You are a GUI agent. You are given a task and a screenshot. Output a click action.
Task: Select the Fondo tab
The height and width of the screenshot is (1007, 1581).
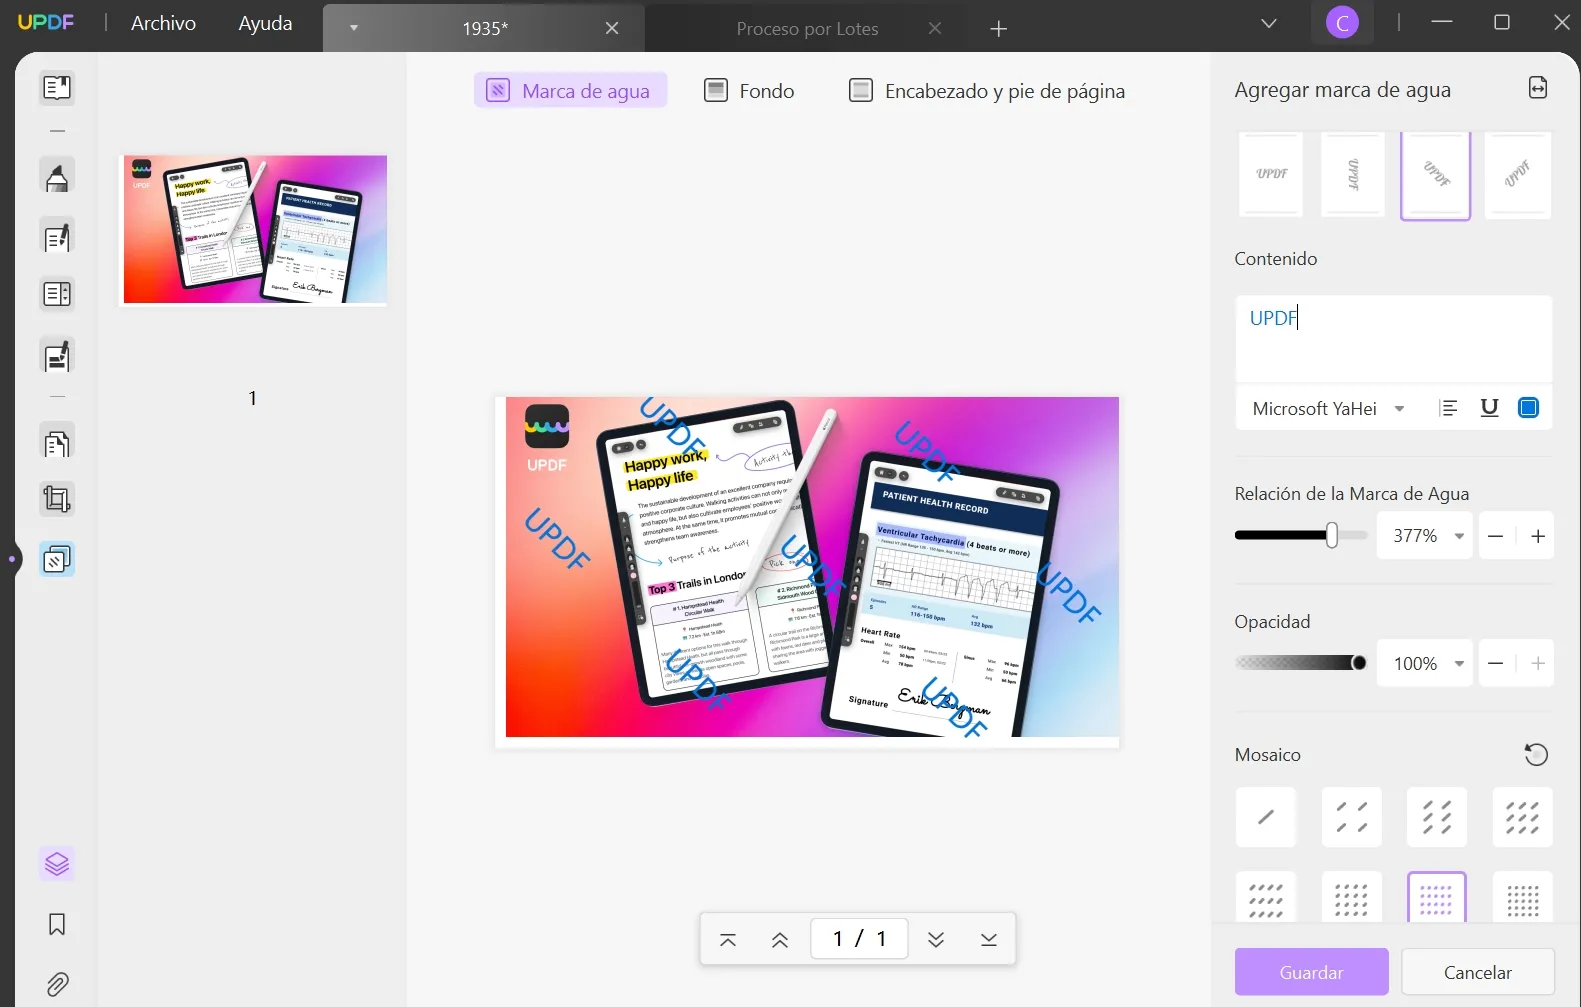[750, 91]
